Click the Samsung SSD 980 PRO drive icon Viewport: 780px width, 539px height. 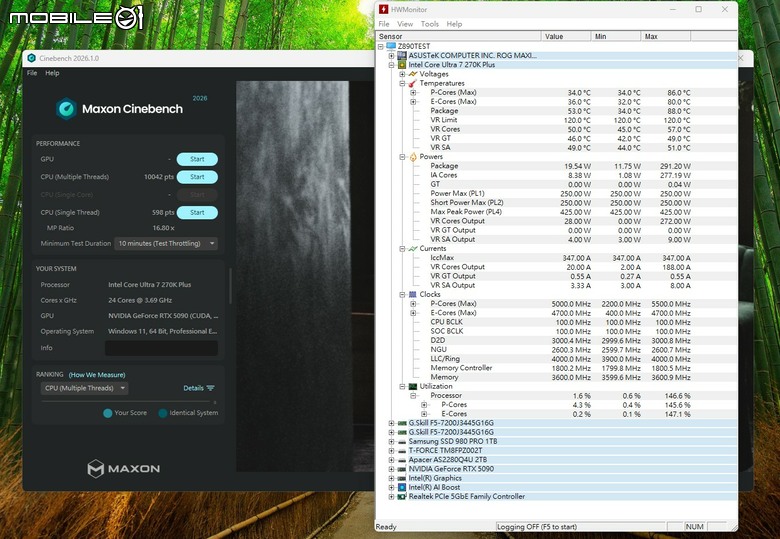pos(402,442)
